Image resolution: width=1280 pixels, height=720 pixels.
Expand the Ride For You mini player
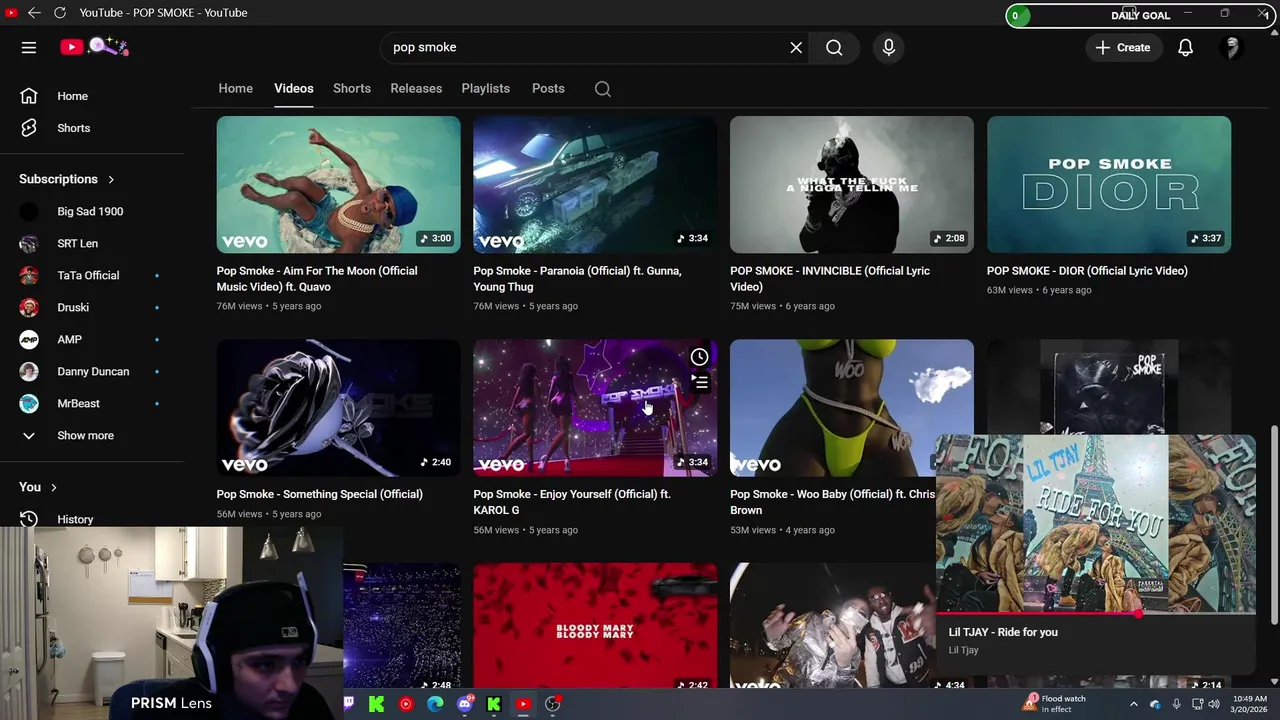click(x=1096, y=523)
